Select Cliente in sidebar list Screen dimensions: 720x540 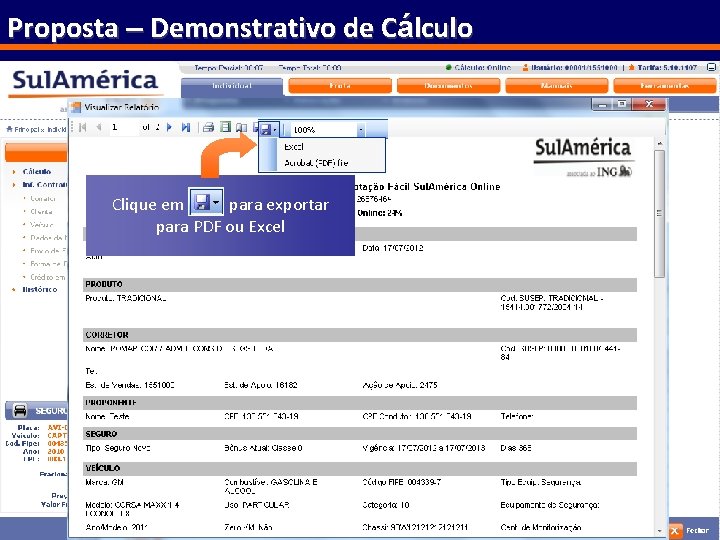point(41,212)
